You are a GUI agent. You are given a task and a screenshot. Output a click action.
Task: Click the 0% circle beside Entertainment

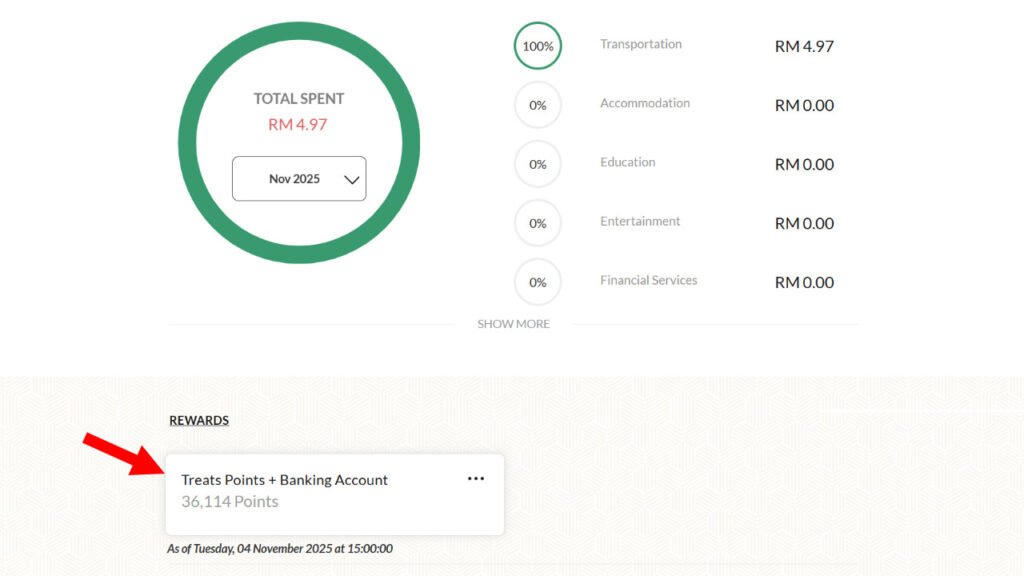coord(538,223)
